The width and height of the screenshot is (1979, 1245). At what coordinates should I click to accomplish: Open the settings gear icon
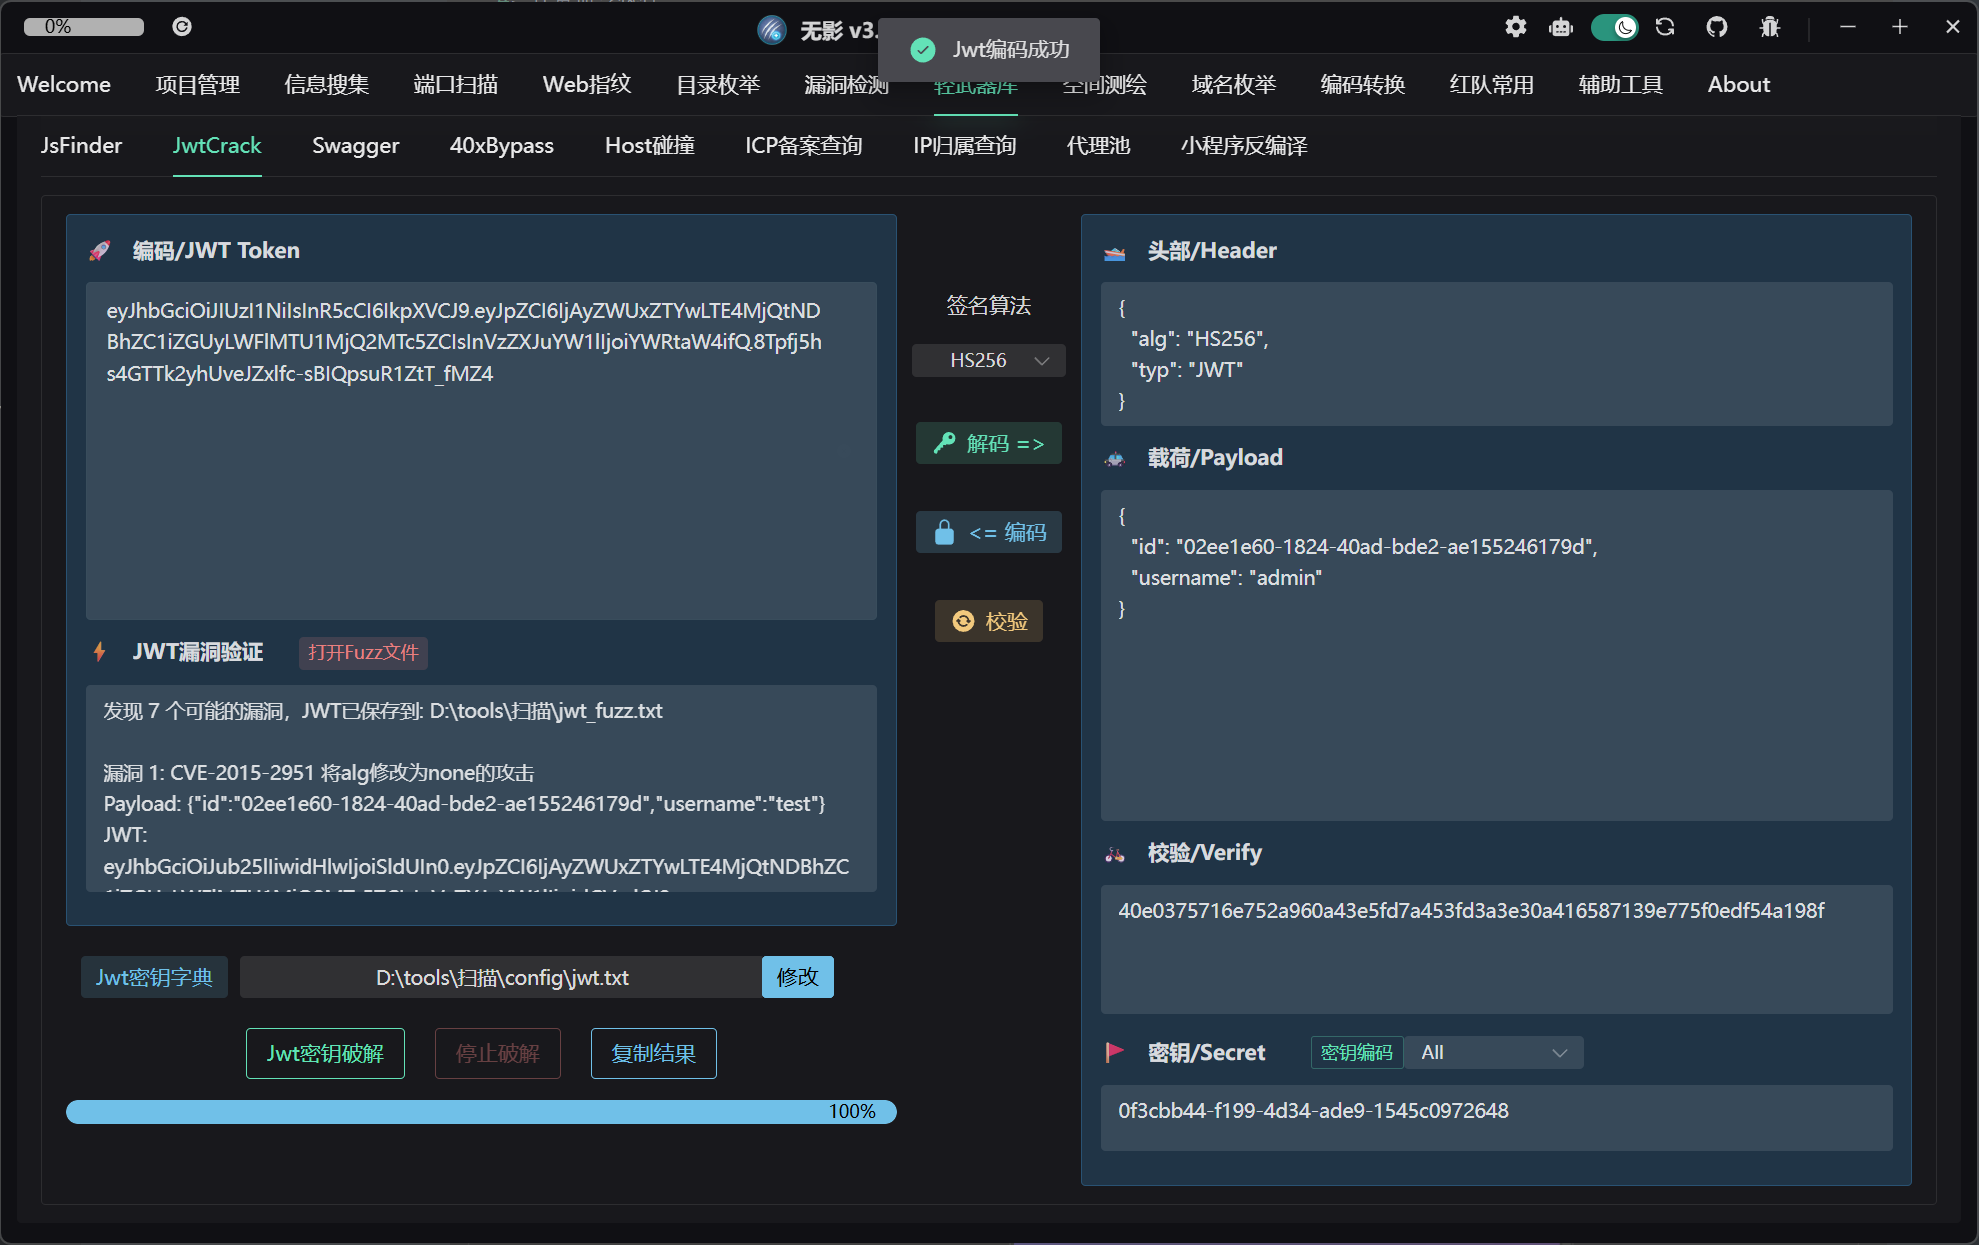(1516, 27)
